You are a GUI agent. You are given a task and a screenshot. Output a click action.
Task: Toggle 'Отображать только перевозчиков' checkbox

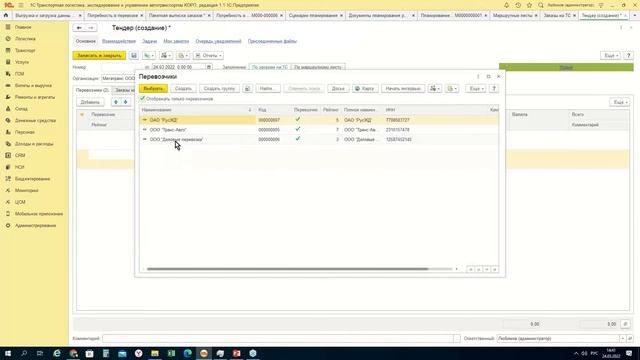tap(142, 98)
